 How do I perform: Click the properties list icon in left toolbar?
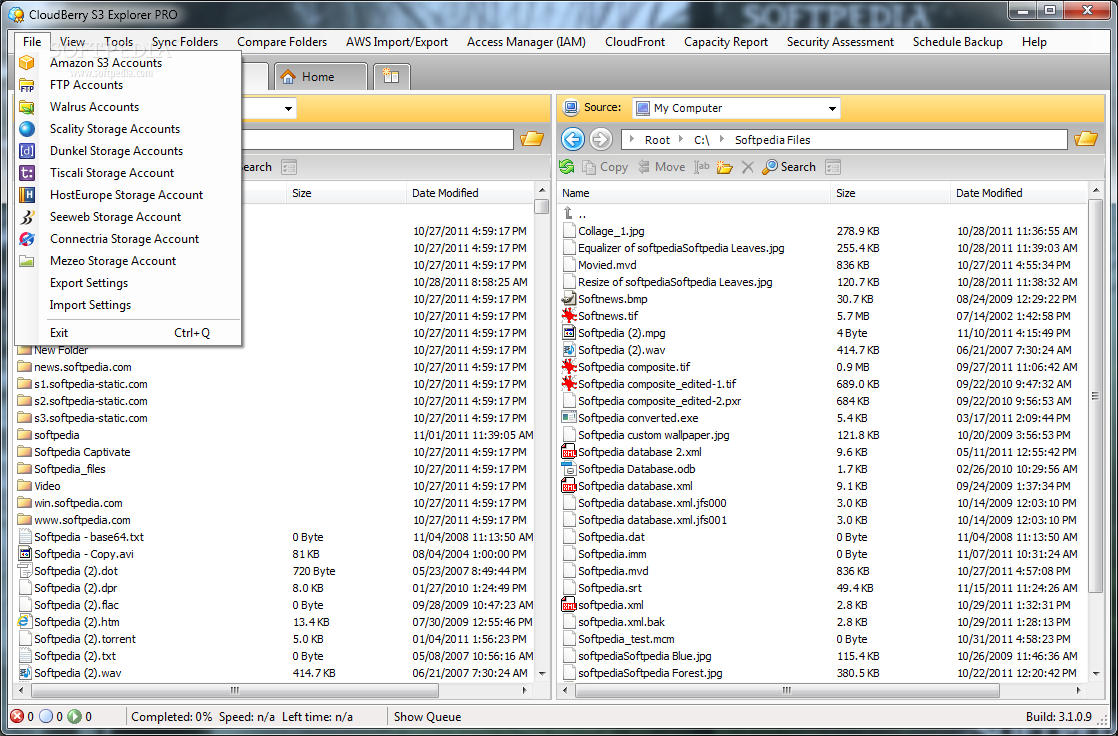(289, 168)
